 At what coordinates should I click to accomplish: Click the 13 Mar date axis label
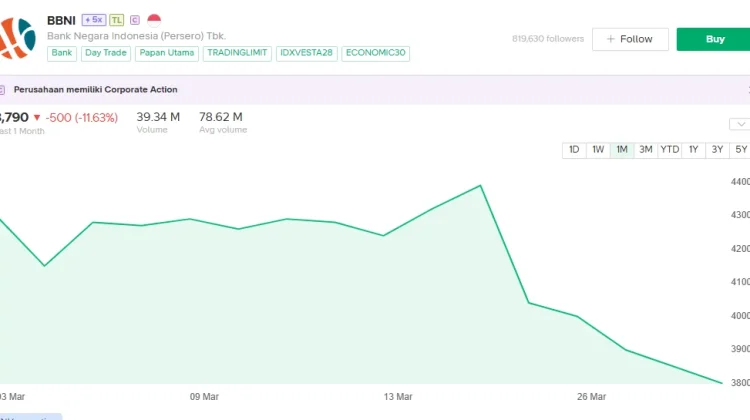398,397
